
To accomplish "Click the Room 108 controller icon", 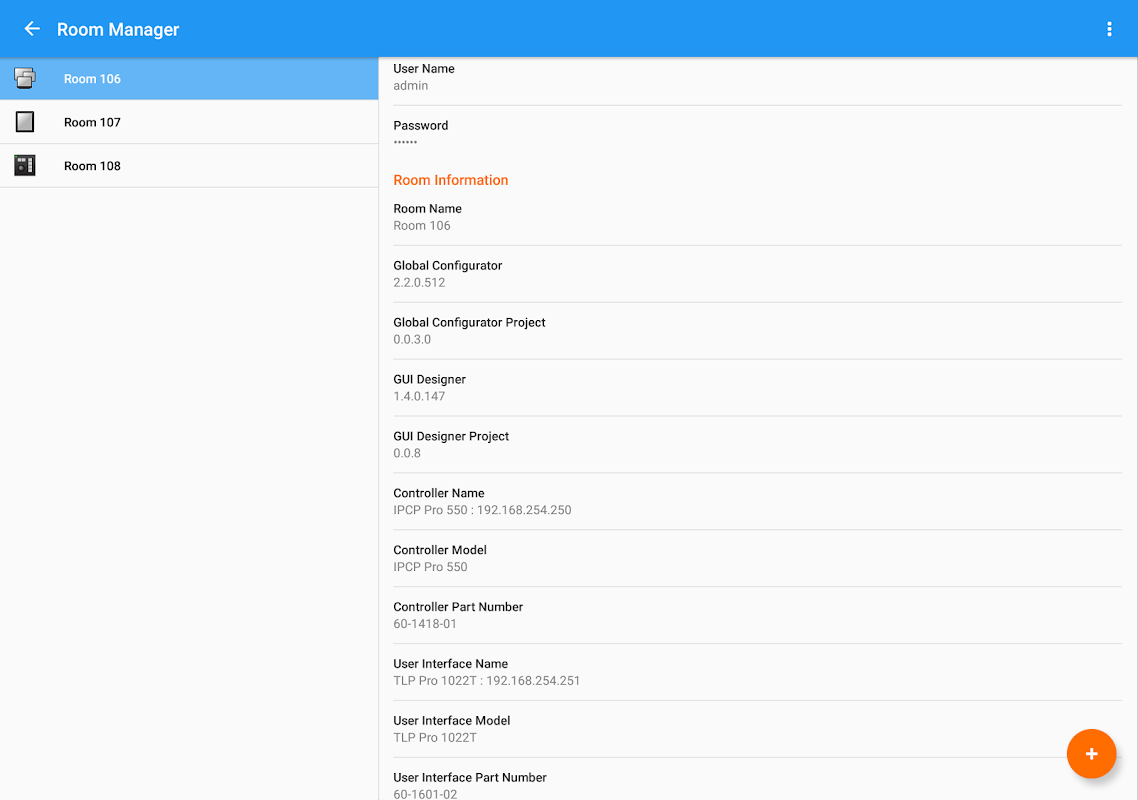I will click(x=25, y=166).
